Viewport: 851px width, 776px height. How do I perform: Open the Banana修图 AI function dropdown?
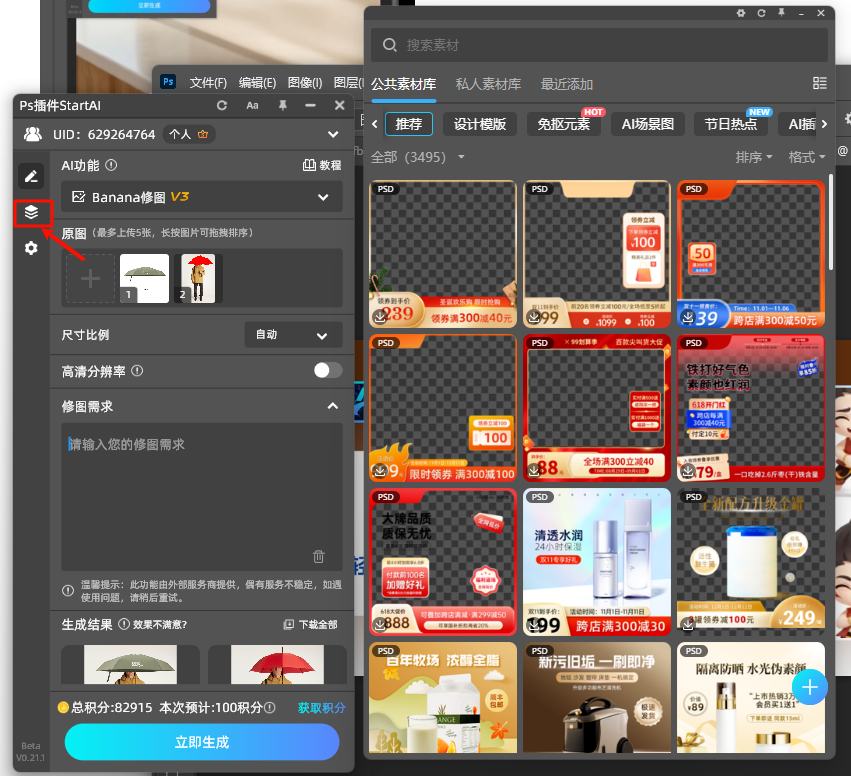click(x=201, y=197)
